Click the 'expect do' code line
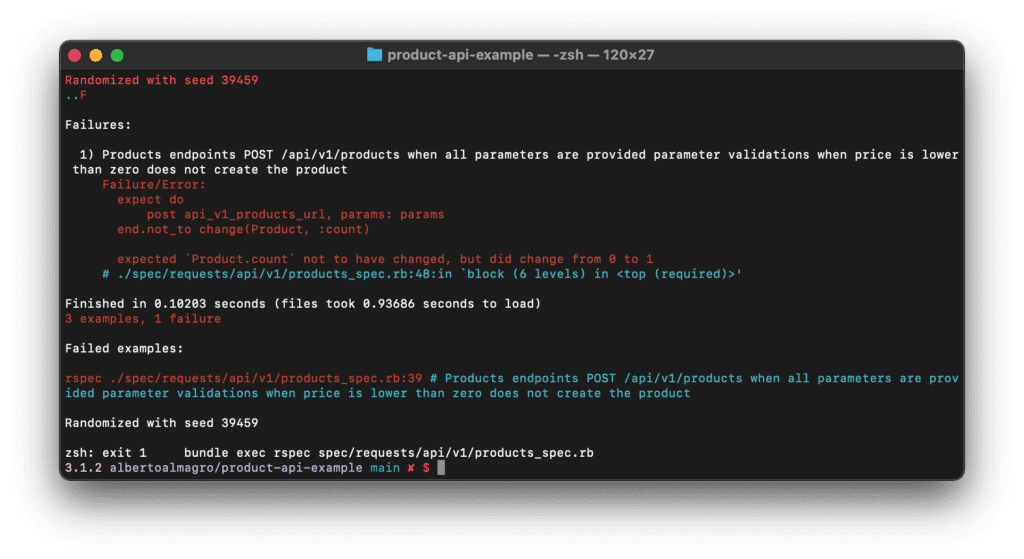 click(x=150, y=200)
